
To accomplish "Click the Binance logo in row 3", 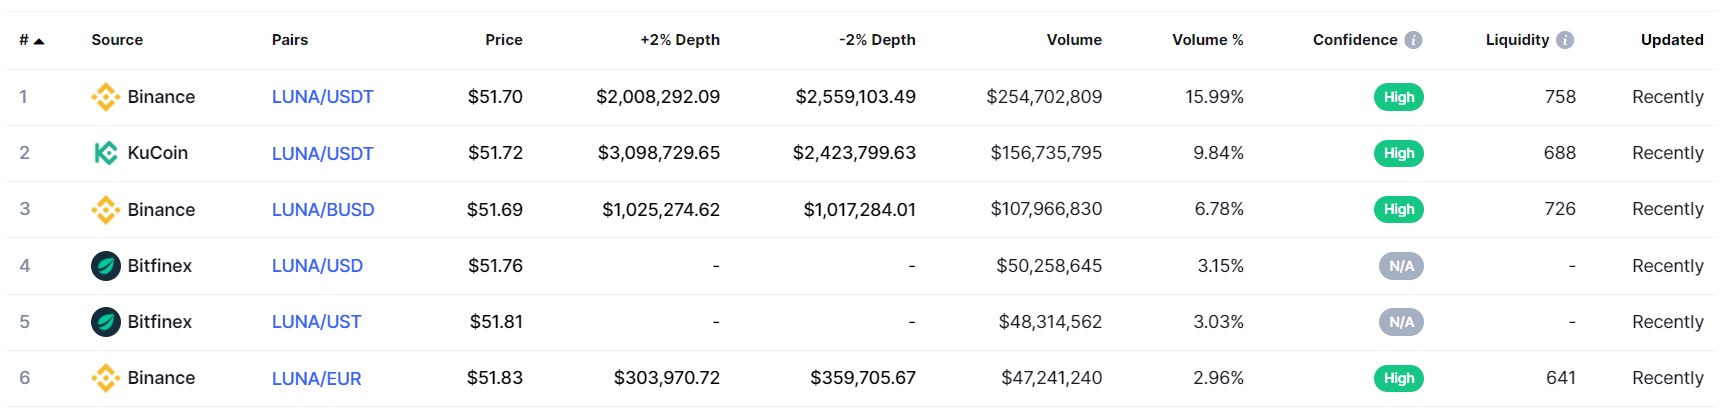I will pos(105,210).
